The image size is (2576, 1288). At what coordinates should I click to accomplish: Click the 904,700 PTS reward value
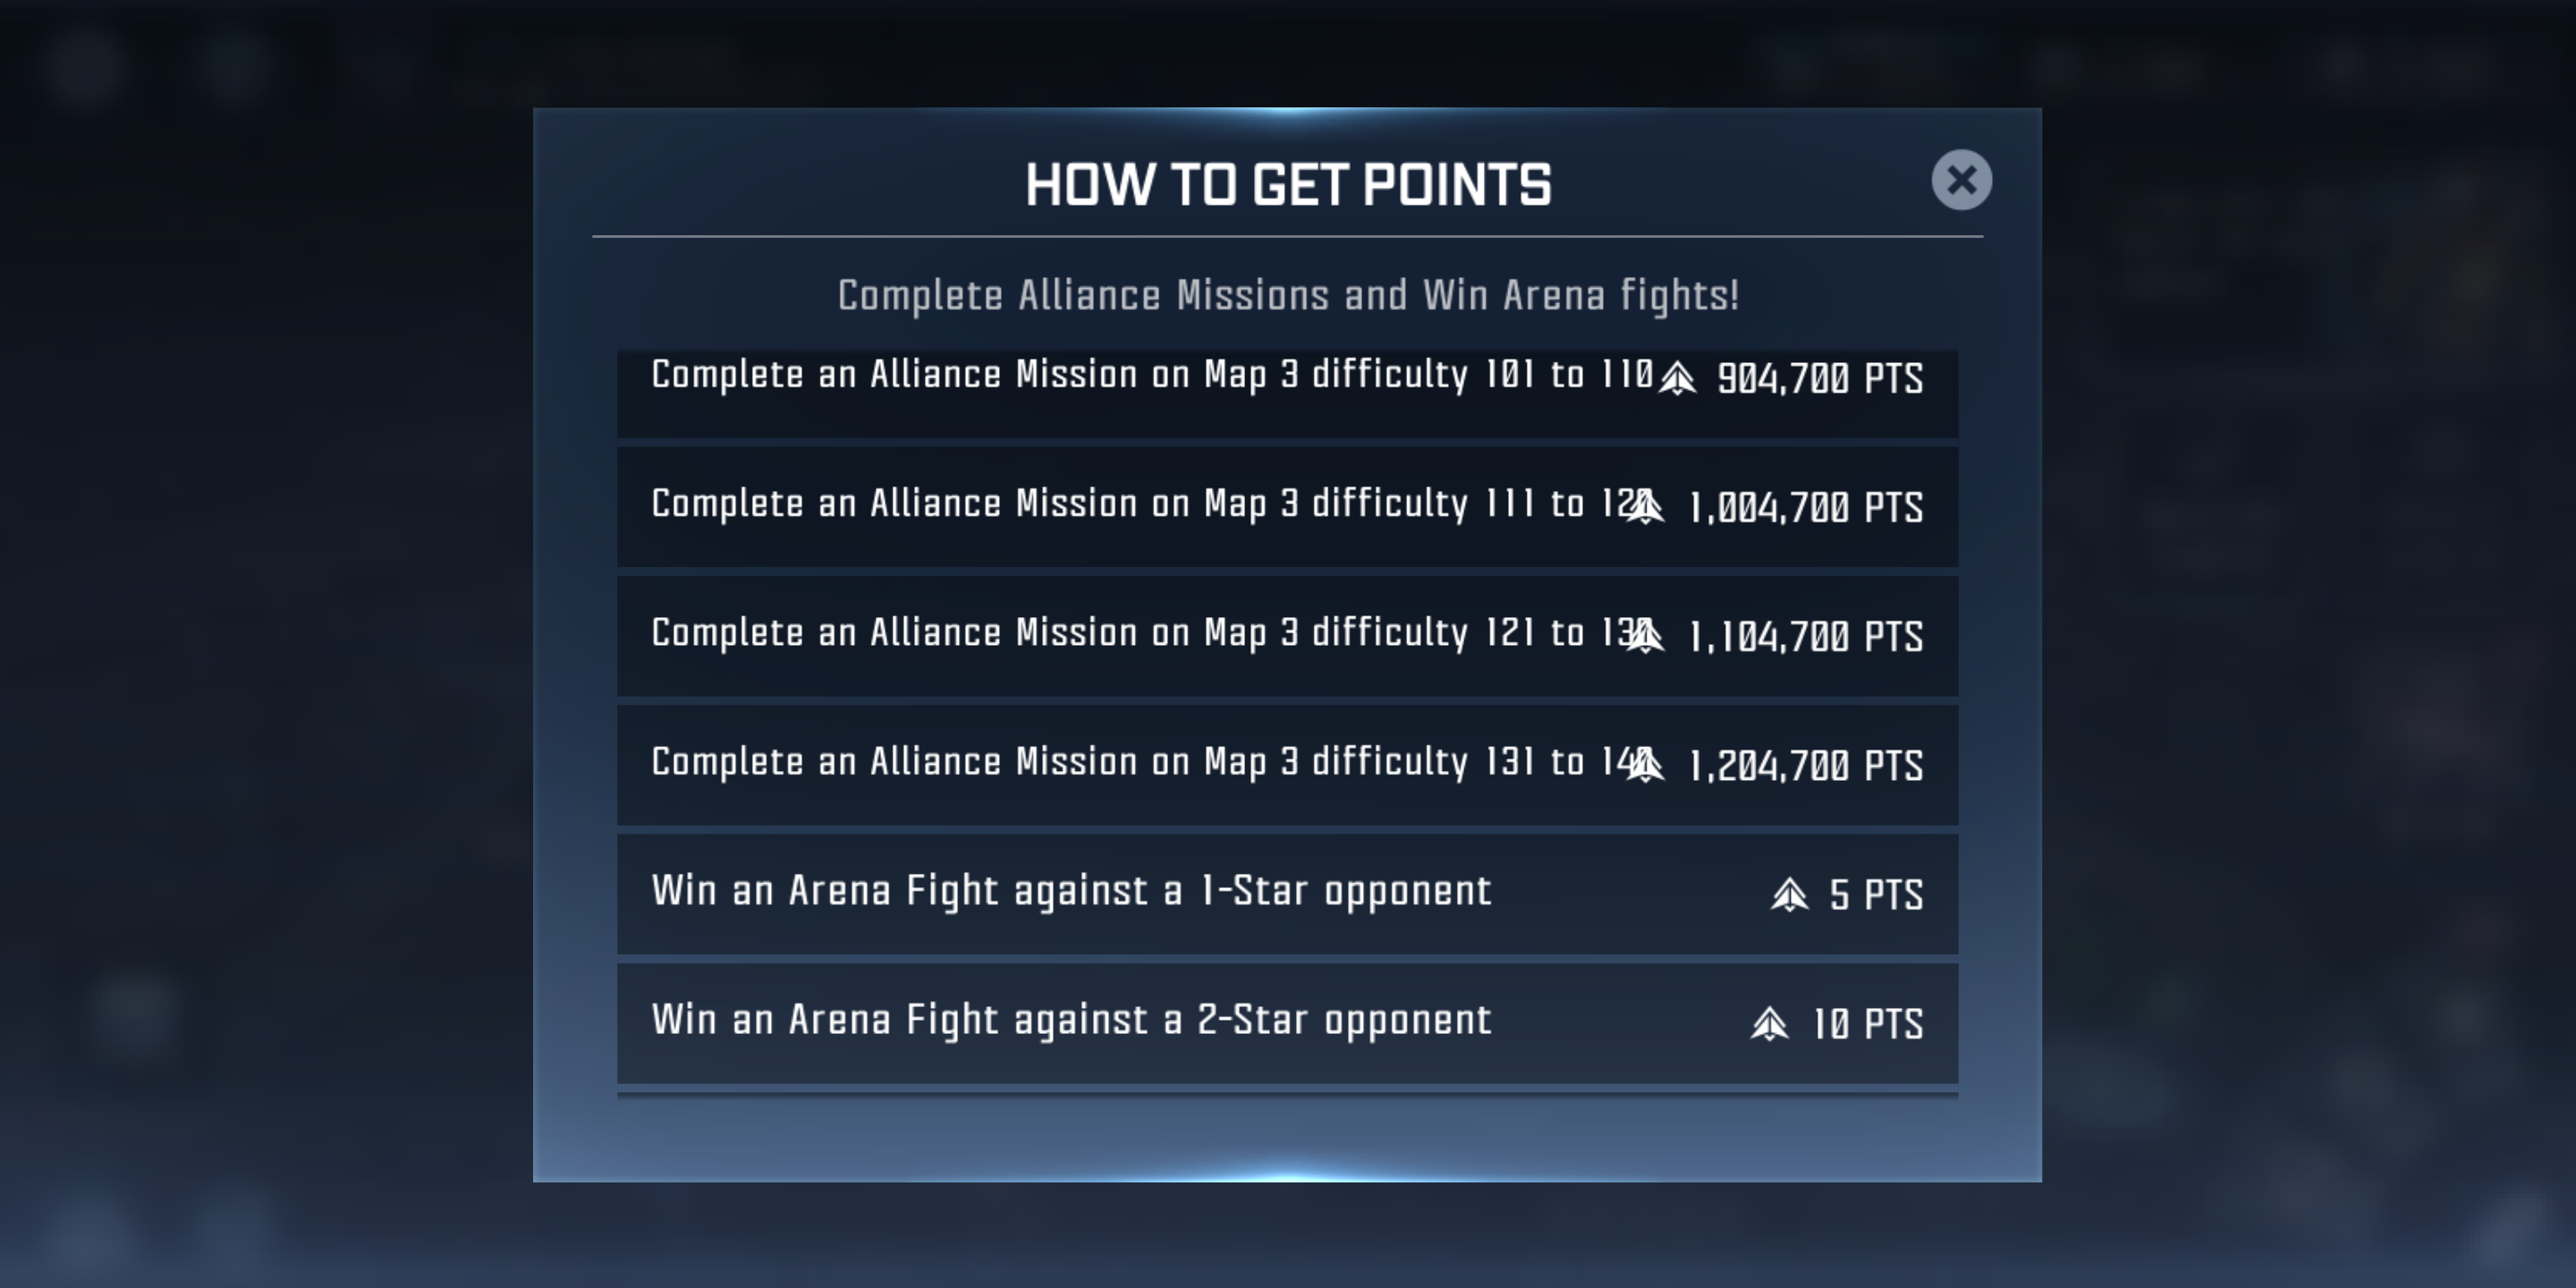1820,378
